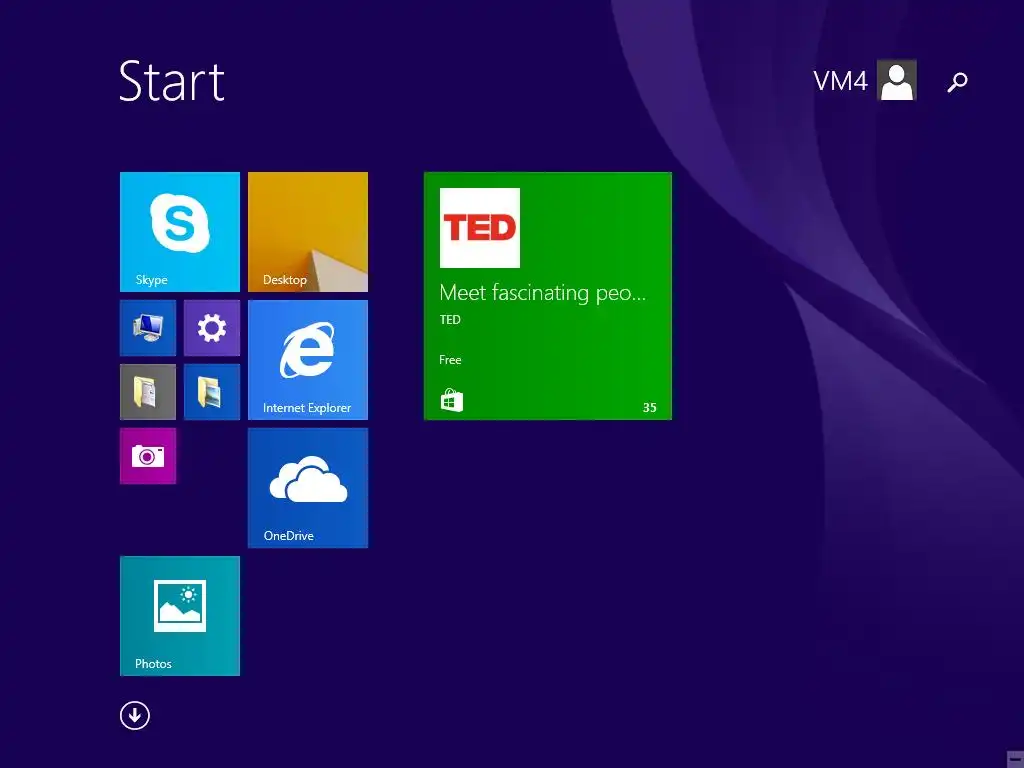The image size is (1024, 768).
Task: Open the TED Store app tile
Action: [x=547, y=296]
